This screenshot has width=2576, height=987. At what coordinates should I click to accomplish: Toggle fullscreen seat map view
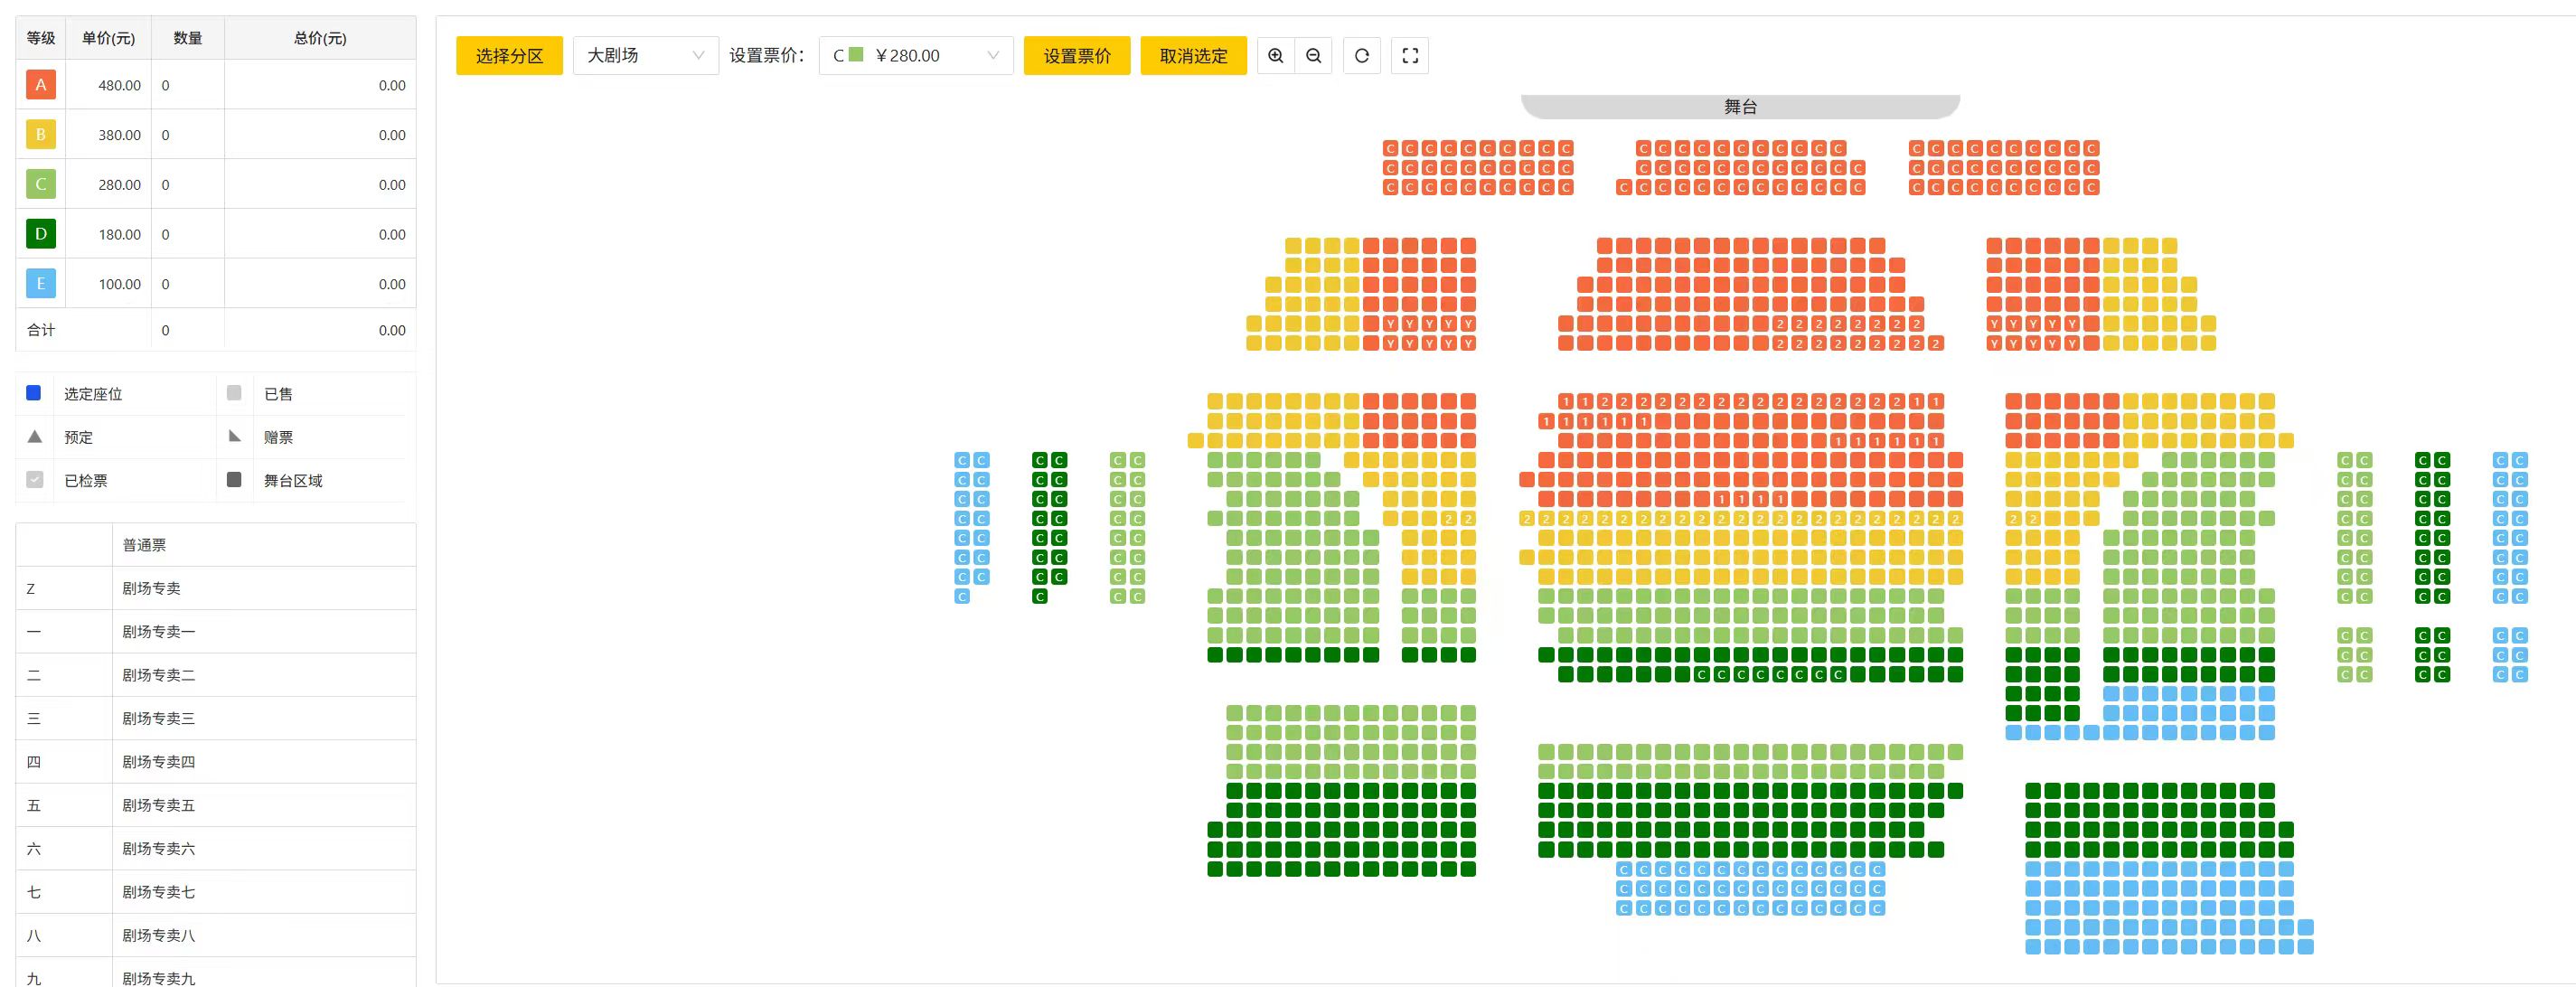click(1409, 56)
